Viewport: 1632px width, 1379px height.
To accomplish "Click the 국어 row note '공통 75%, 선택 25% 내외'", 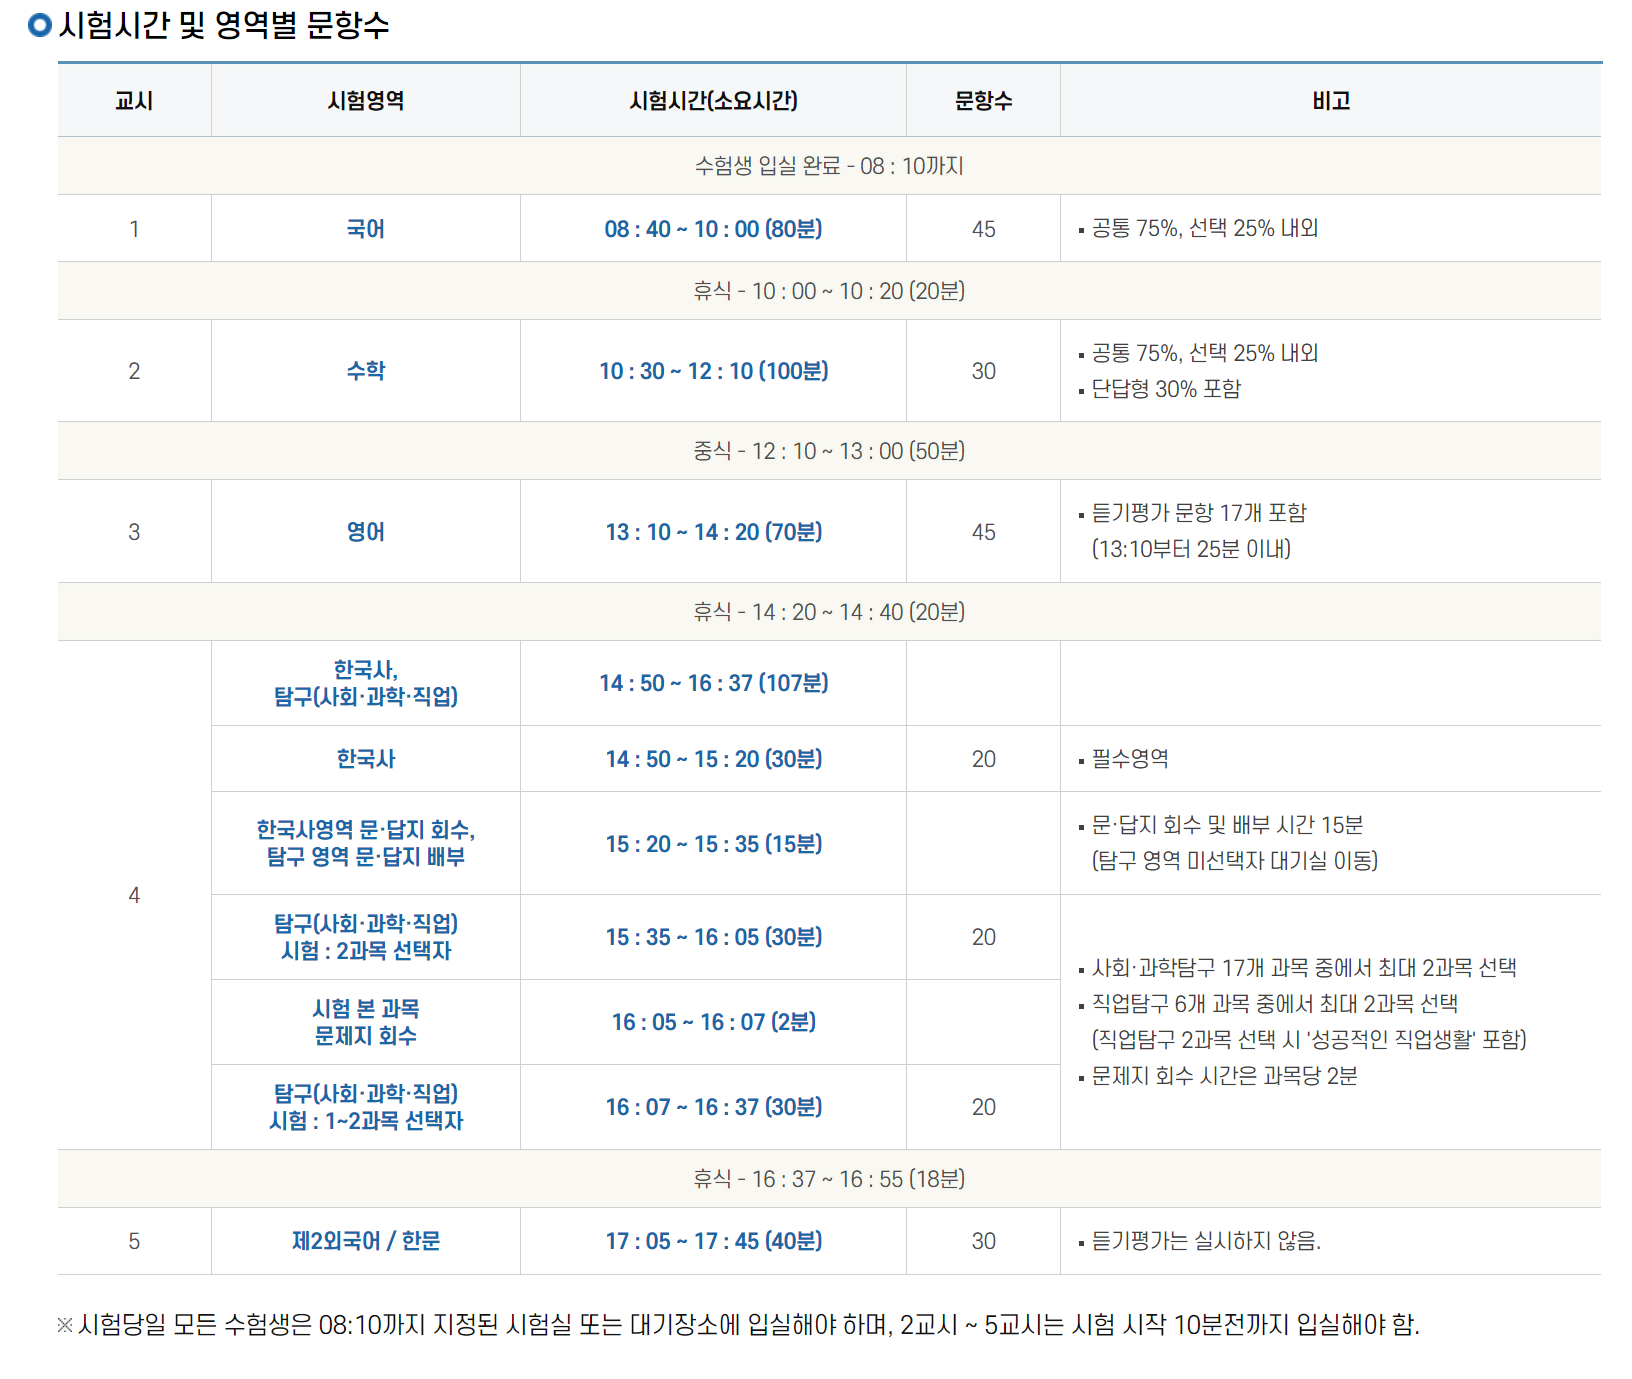I will (x=1204, y=228).
